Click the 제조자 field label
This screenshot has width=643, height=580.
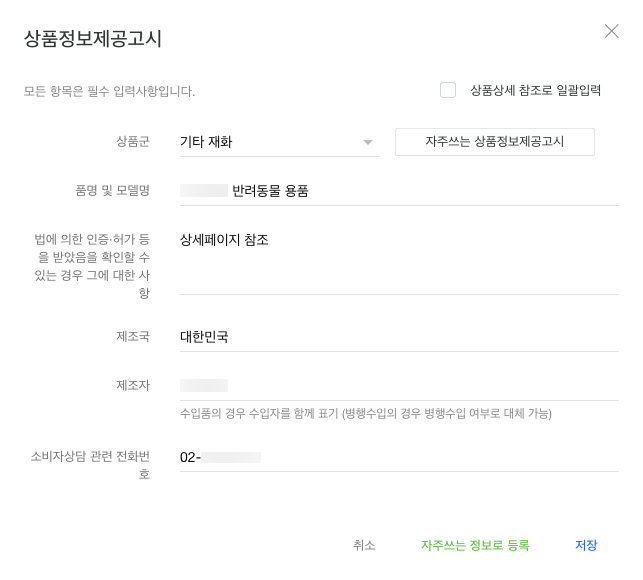[133, 385]
